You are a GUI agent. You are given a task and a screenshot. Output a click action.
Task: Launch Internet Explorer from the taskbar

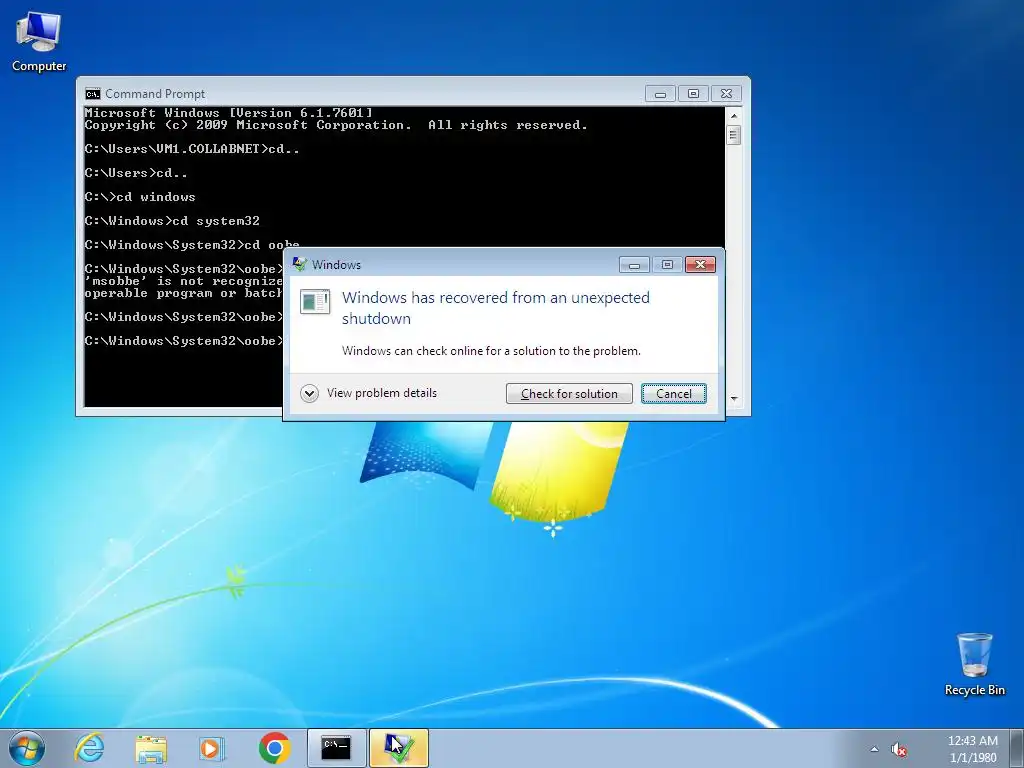pos(89,748)
